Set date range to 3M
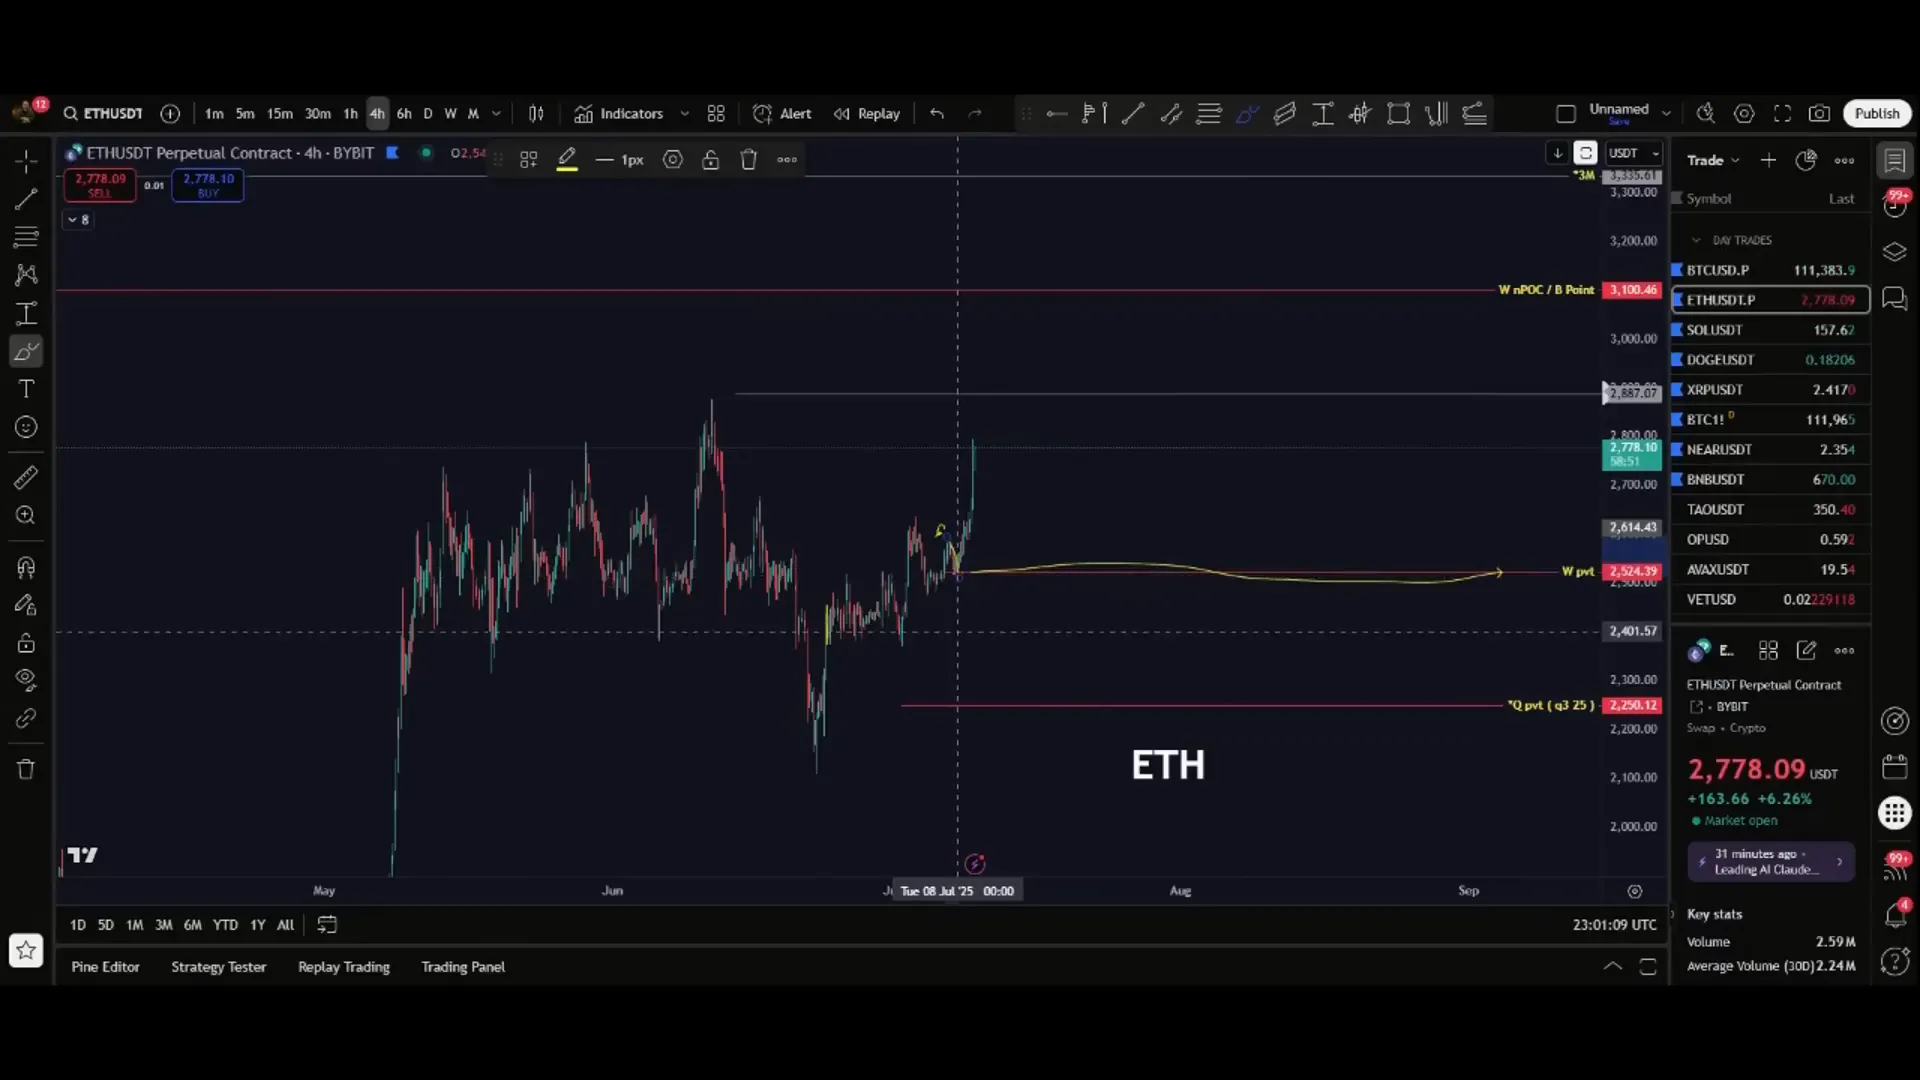The width and height of the screenshot is (1920, 1080). tap(163, 925)
